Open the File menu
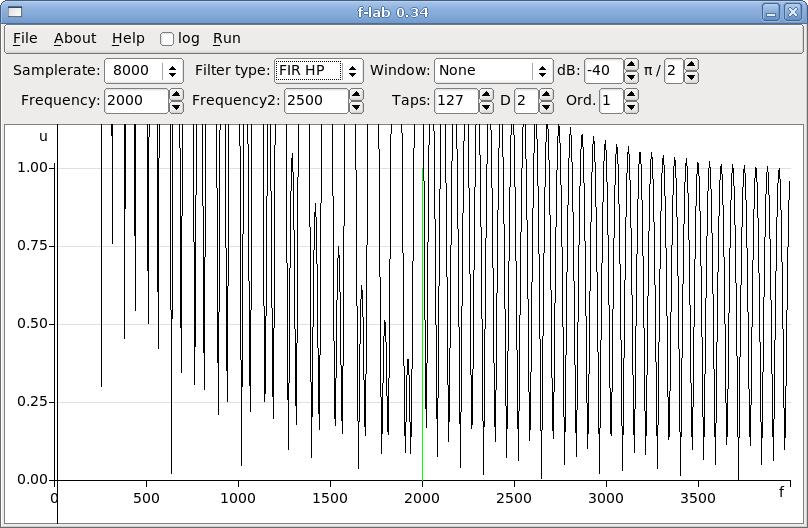This screenshot has width=808, height=528. pyautogui.click(x=25, y=39)
